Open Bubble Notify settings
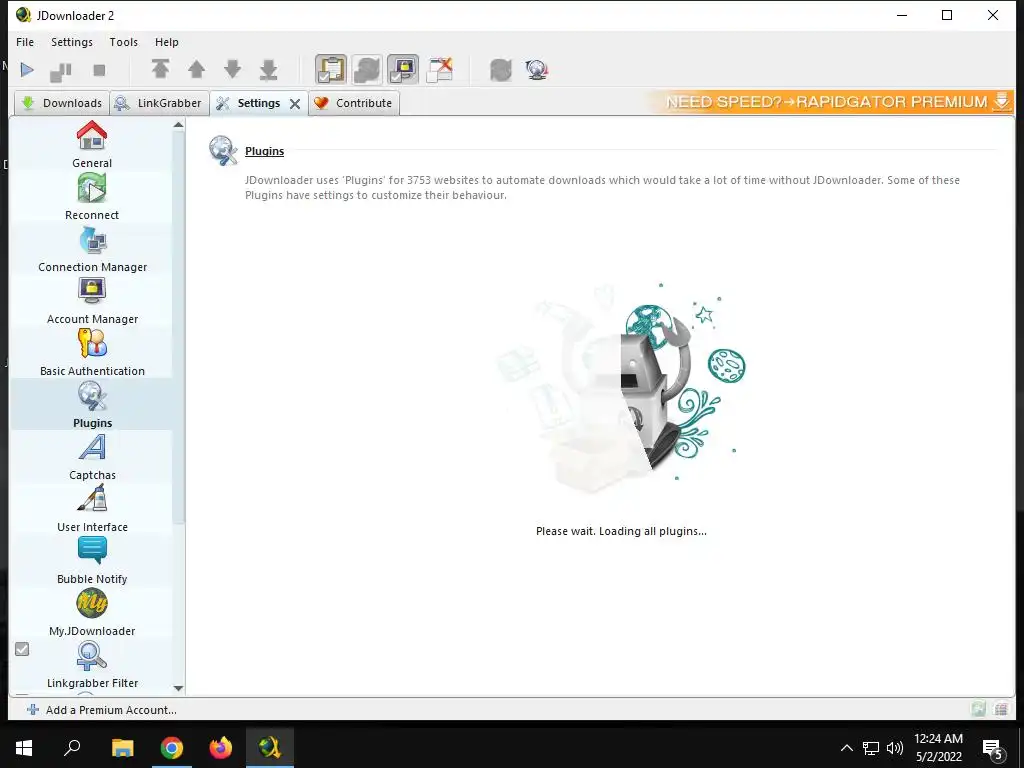Image resolution: width=1024 pixels, height=768 pixels. coord(91,560)
